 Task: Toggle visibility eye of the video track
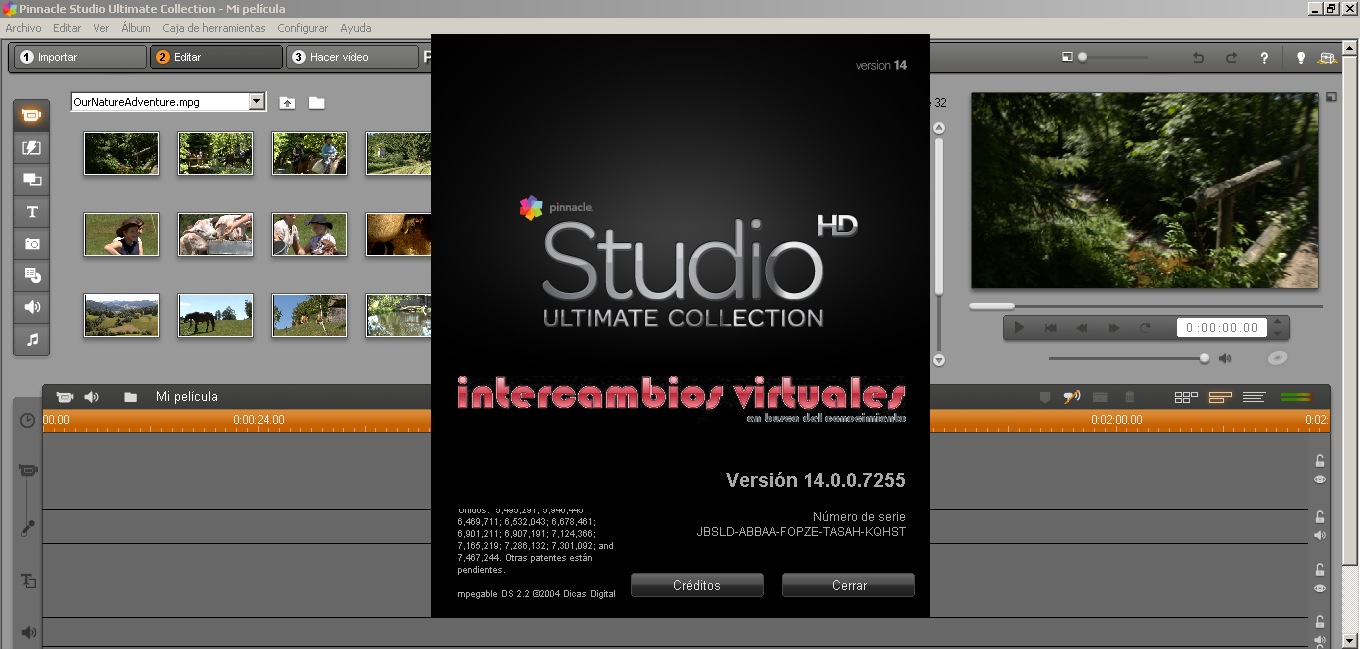(x=1320, y=480)
